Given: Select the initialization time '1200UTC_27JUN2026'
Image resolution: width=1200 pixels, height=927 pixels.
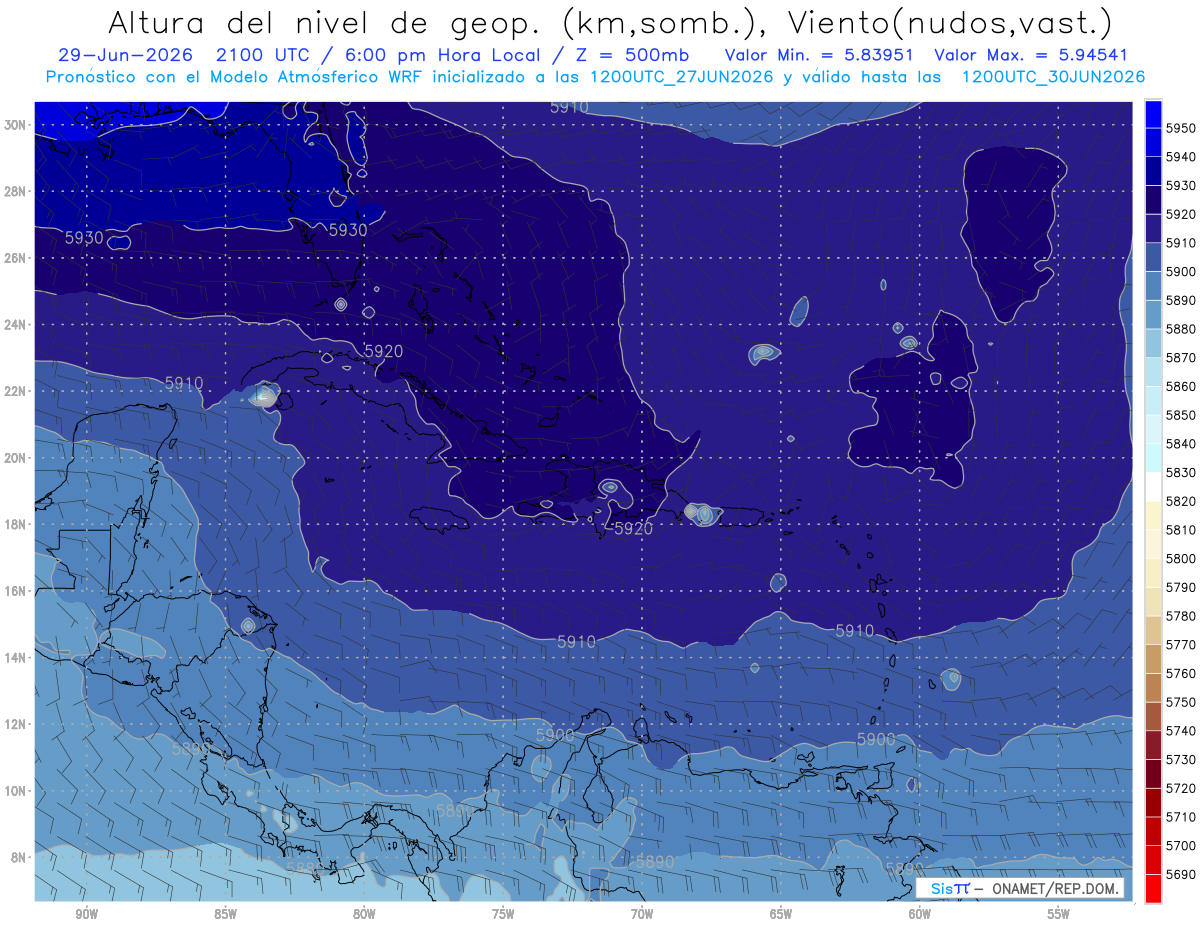Looking at the screenshot, I should point(682,77).
